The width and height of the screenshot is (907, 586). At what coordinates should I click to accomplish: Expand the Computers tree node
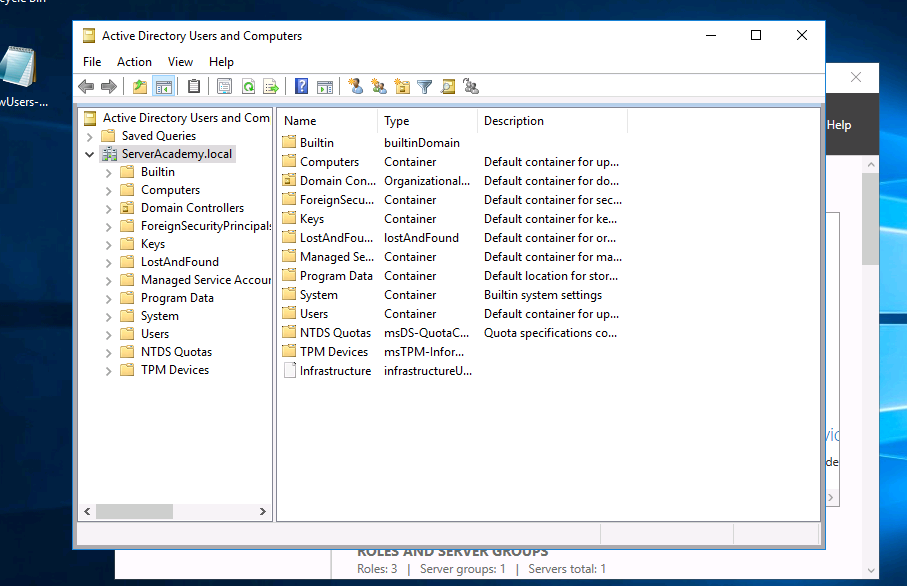[108, 191]
